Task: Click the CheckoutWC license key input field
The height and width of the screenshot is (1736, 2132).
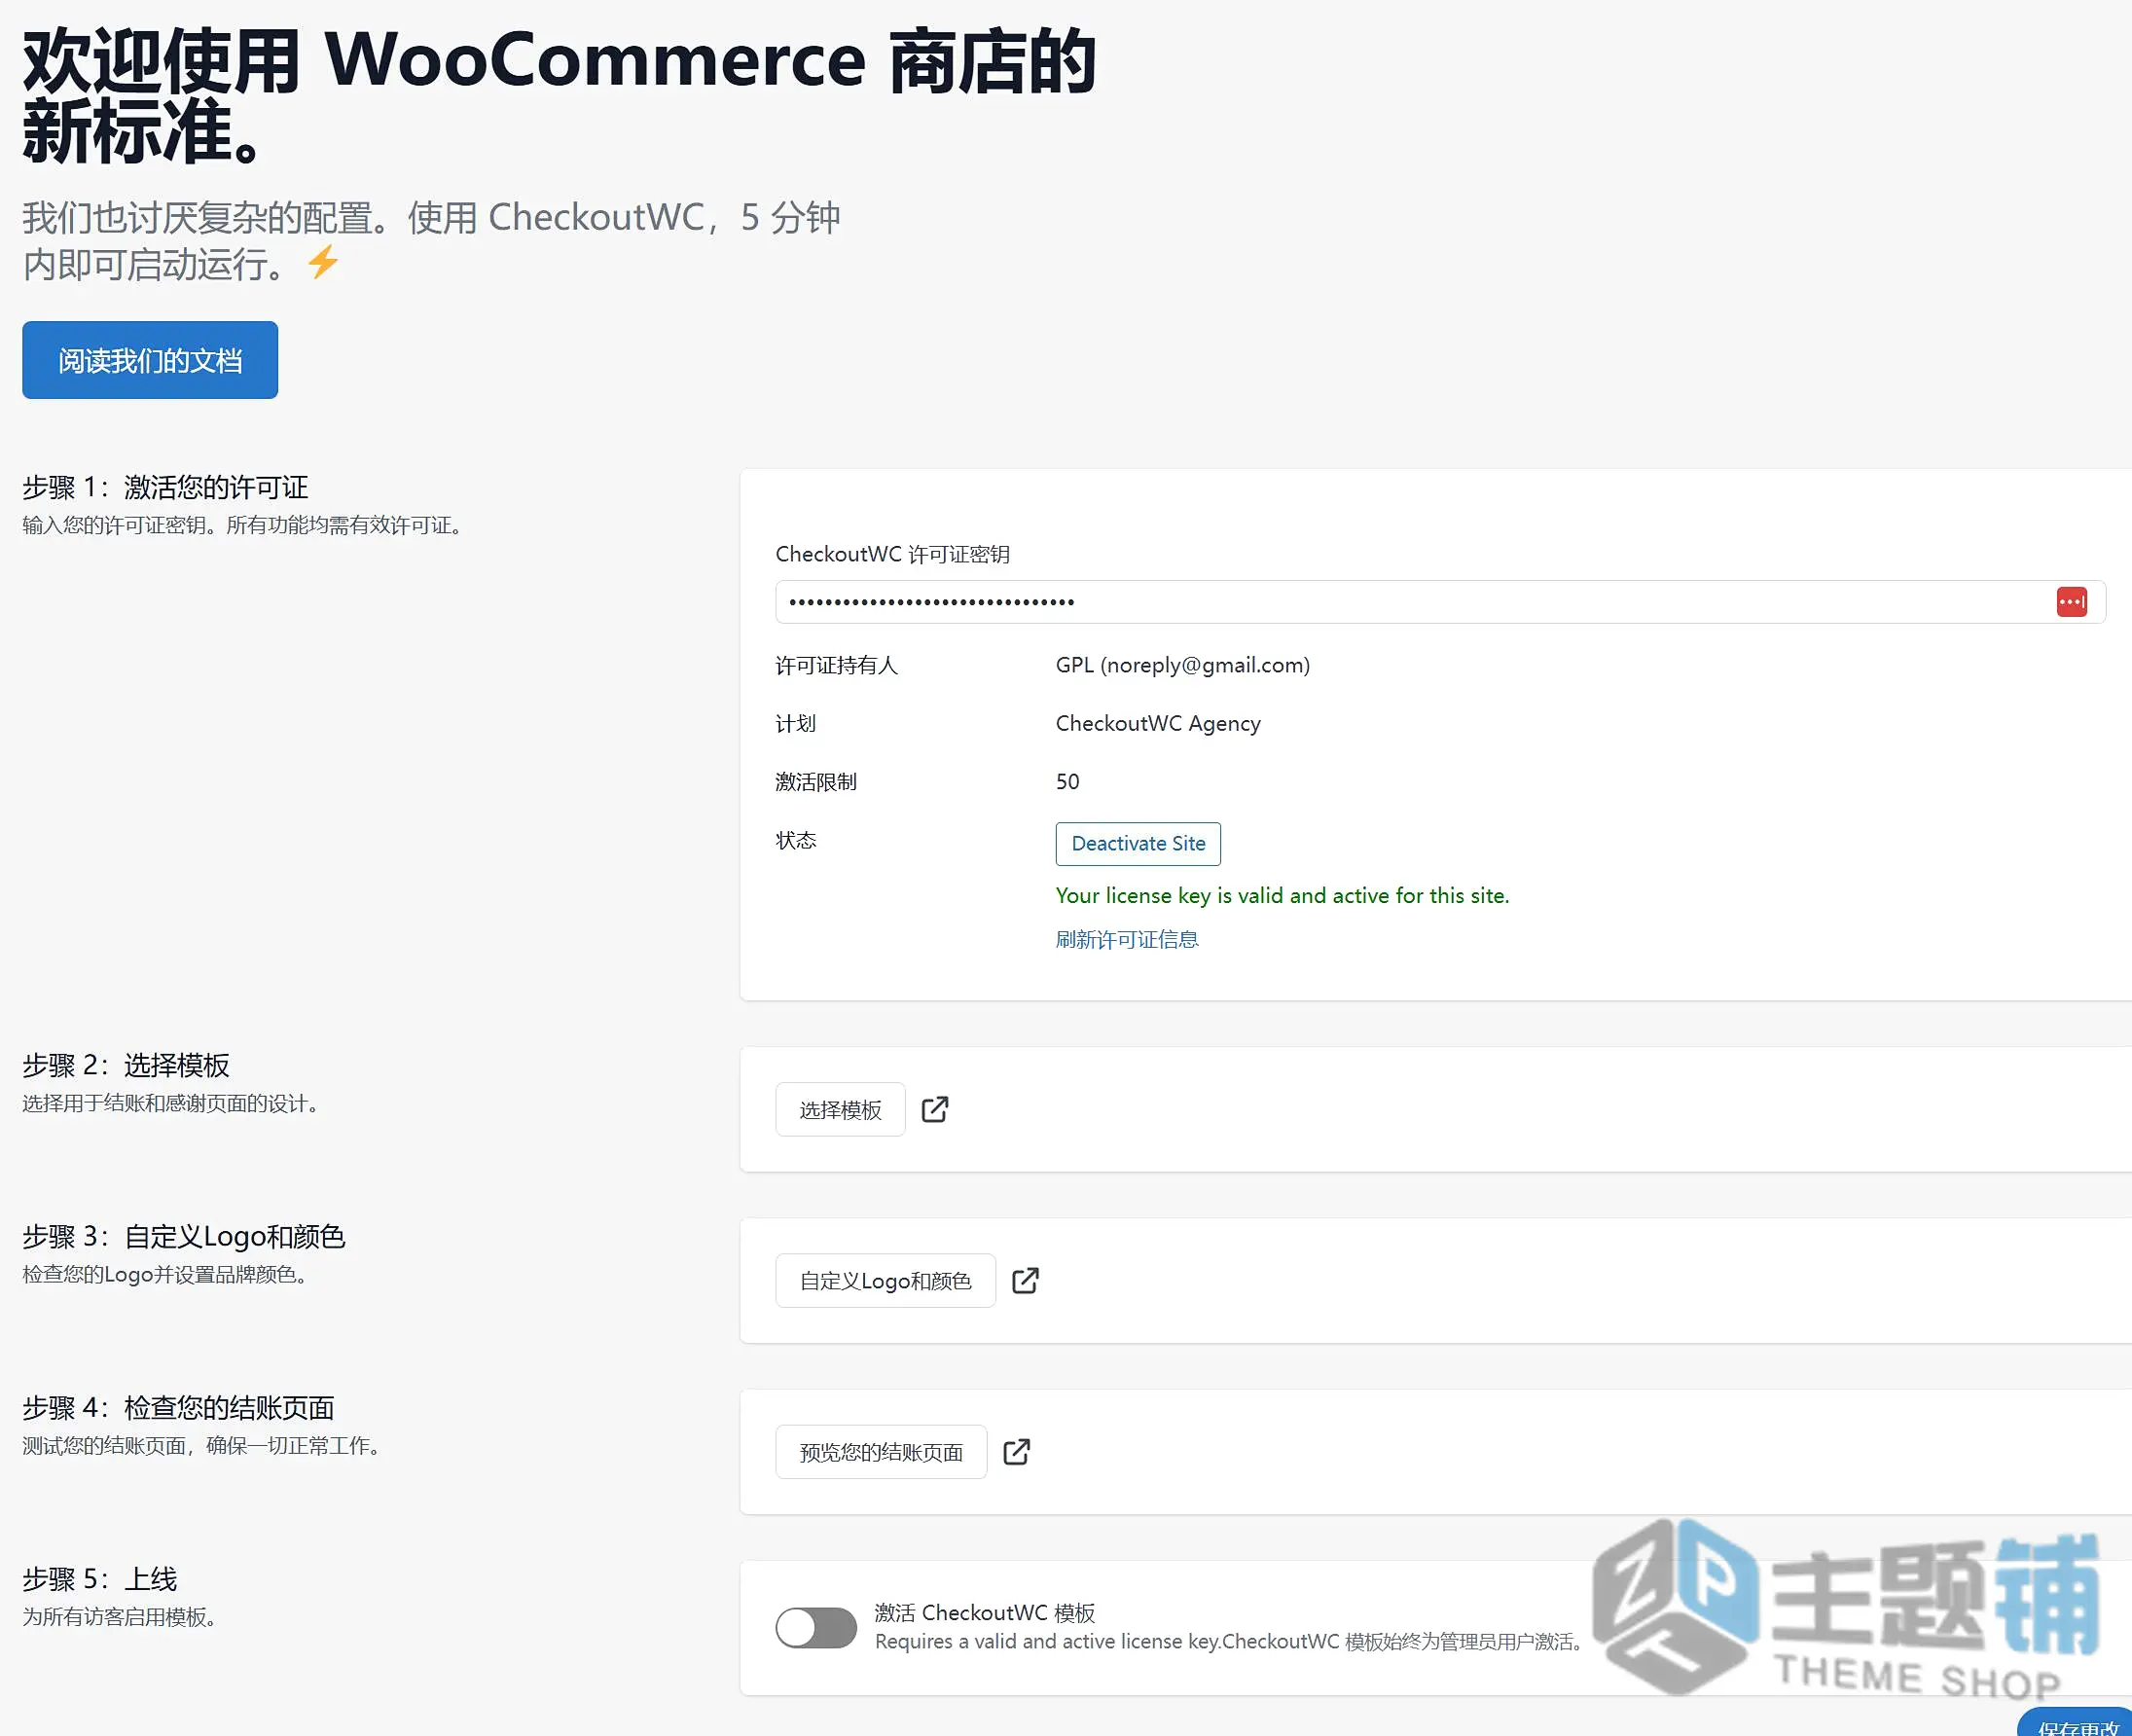Action: click(x=1440, y=602)
